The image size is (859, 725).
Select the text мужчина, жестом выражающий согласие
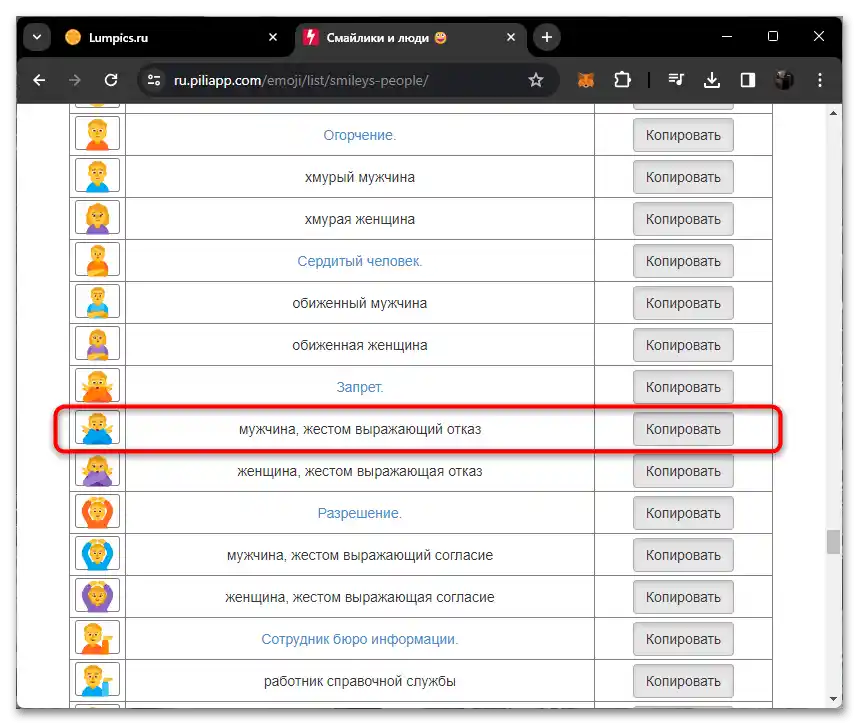pos(359,555)
